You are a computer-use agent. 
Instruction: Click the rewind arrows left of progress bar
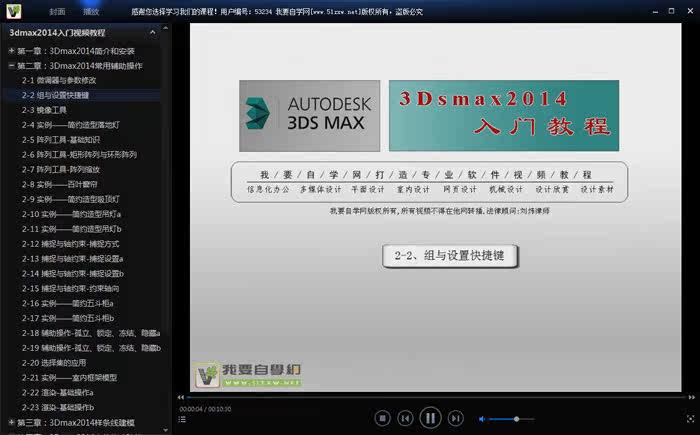[x=180, y=397]
